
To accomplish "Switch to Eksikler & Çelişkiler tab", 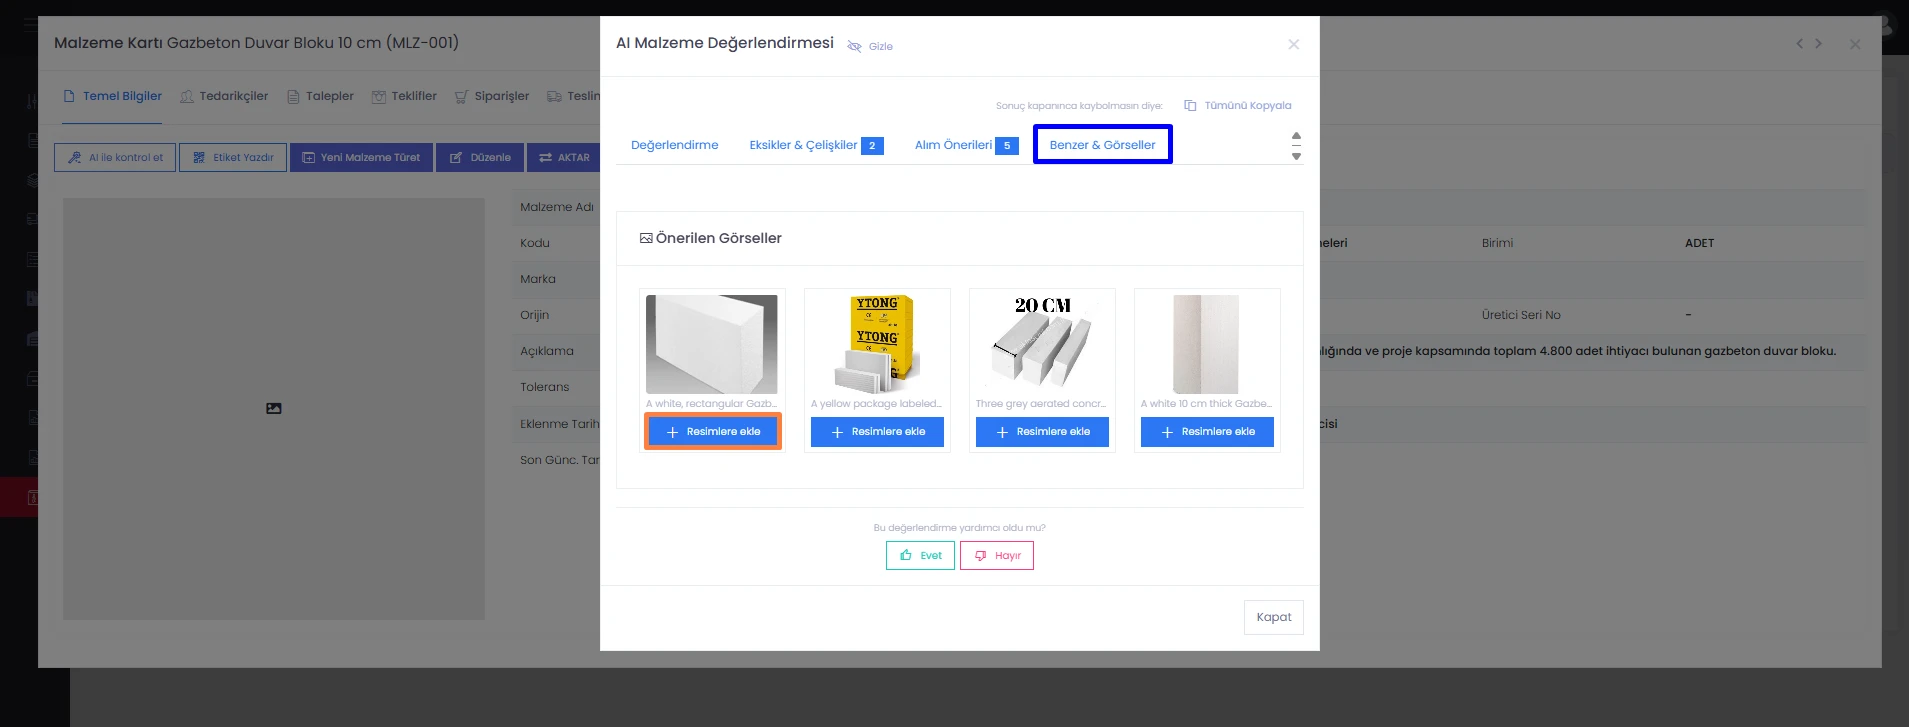I will tap(816, 145).
